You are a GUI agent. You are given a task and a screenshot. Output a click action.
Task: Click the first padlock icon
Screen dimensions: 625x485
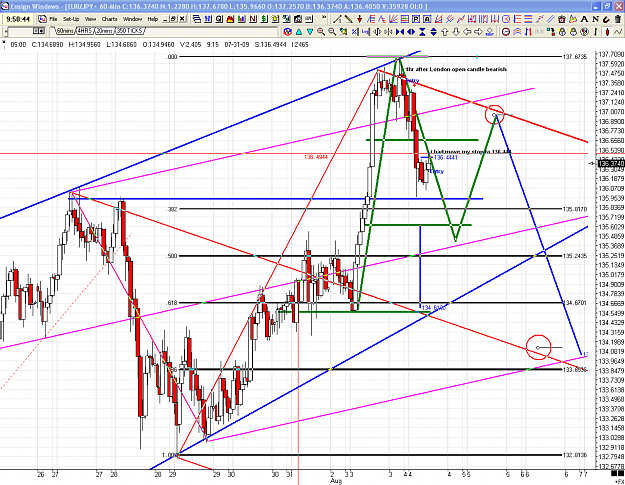[x=562, y=31]
